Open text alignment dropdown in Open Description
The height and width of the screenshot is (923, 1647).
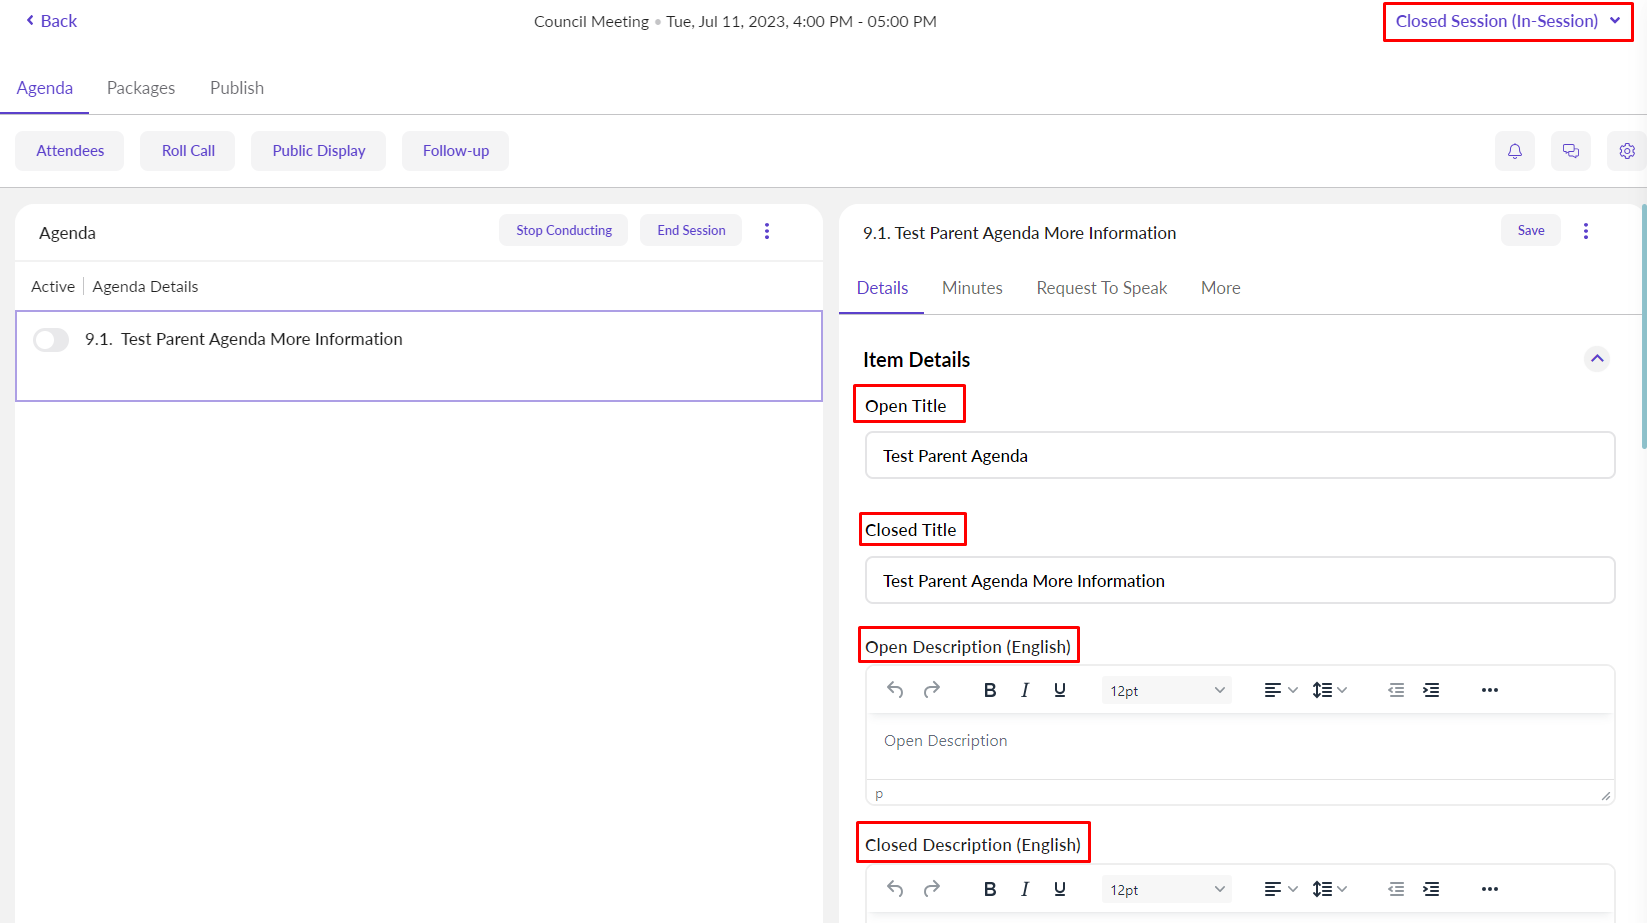(1280, 690)
